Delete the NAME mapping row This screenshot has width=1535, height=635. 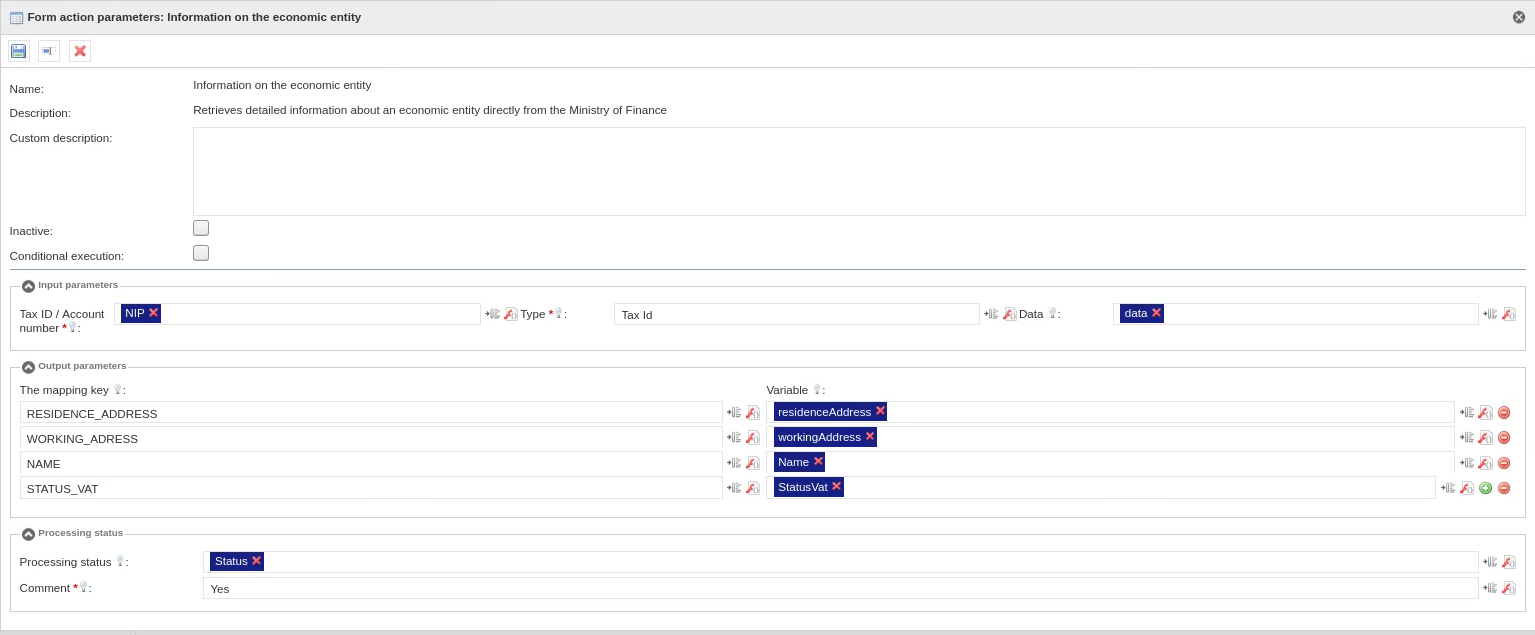[1503, 463]
